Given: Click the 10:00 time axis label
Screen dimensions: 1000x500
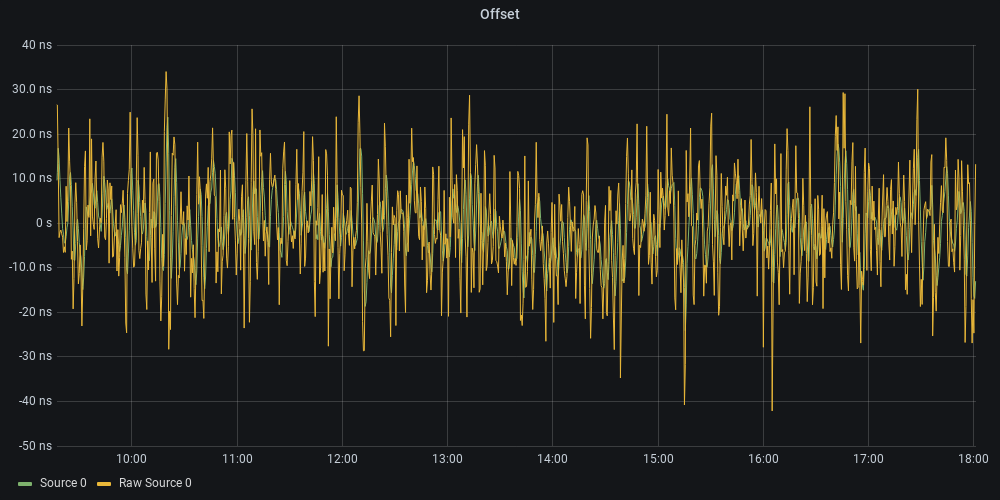Looking at the screenshot, I should tap(131, 459).
